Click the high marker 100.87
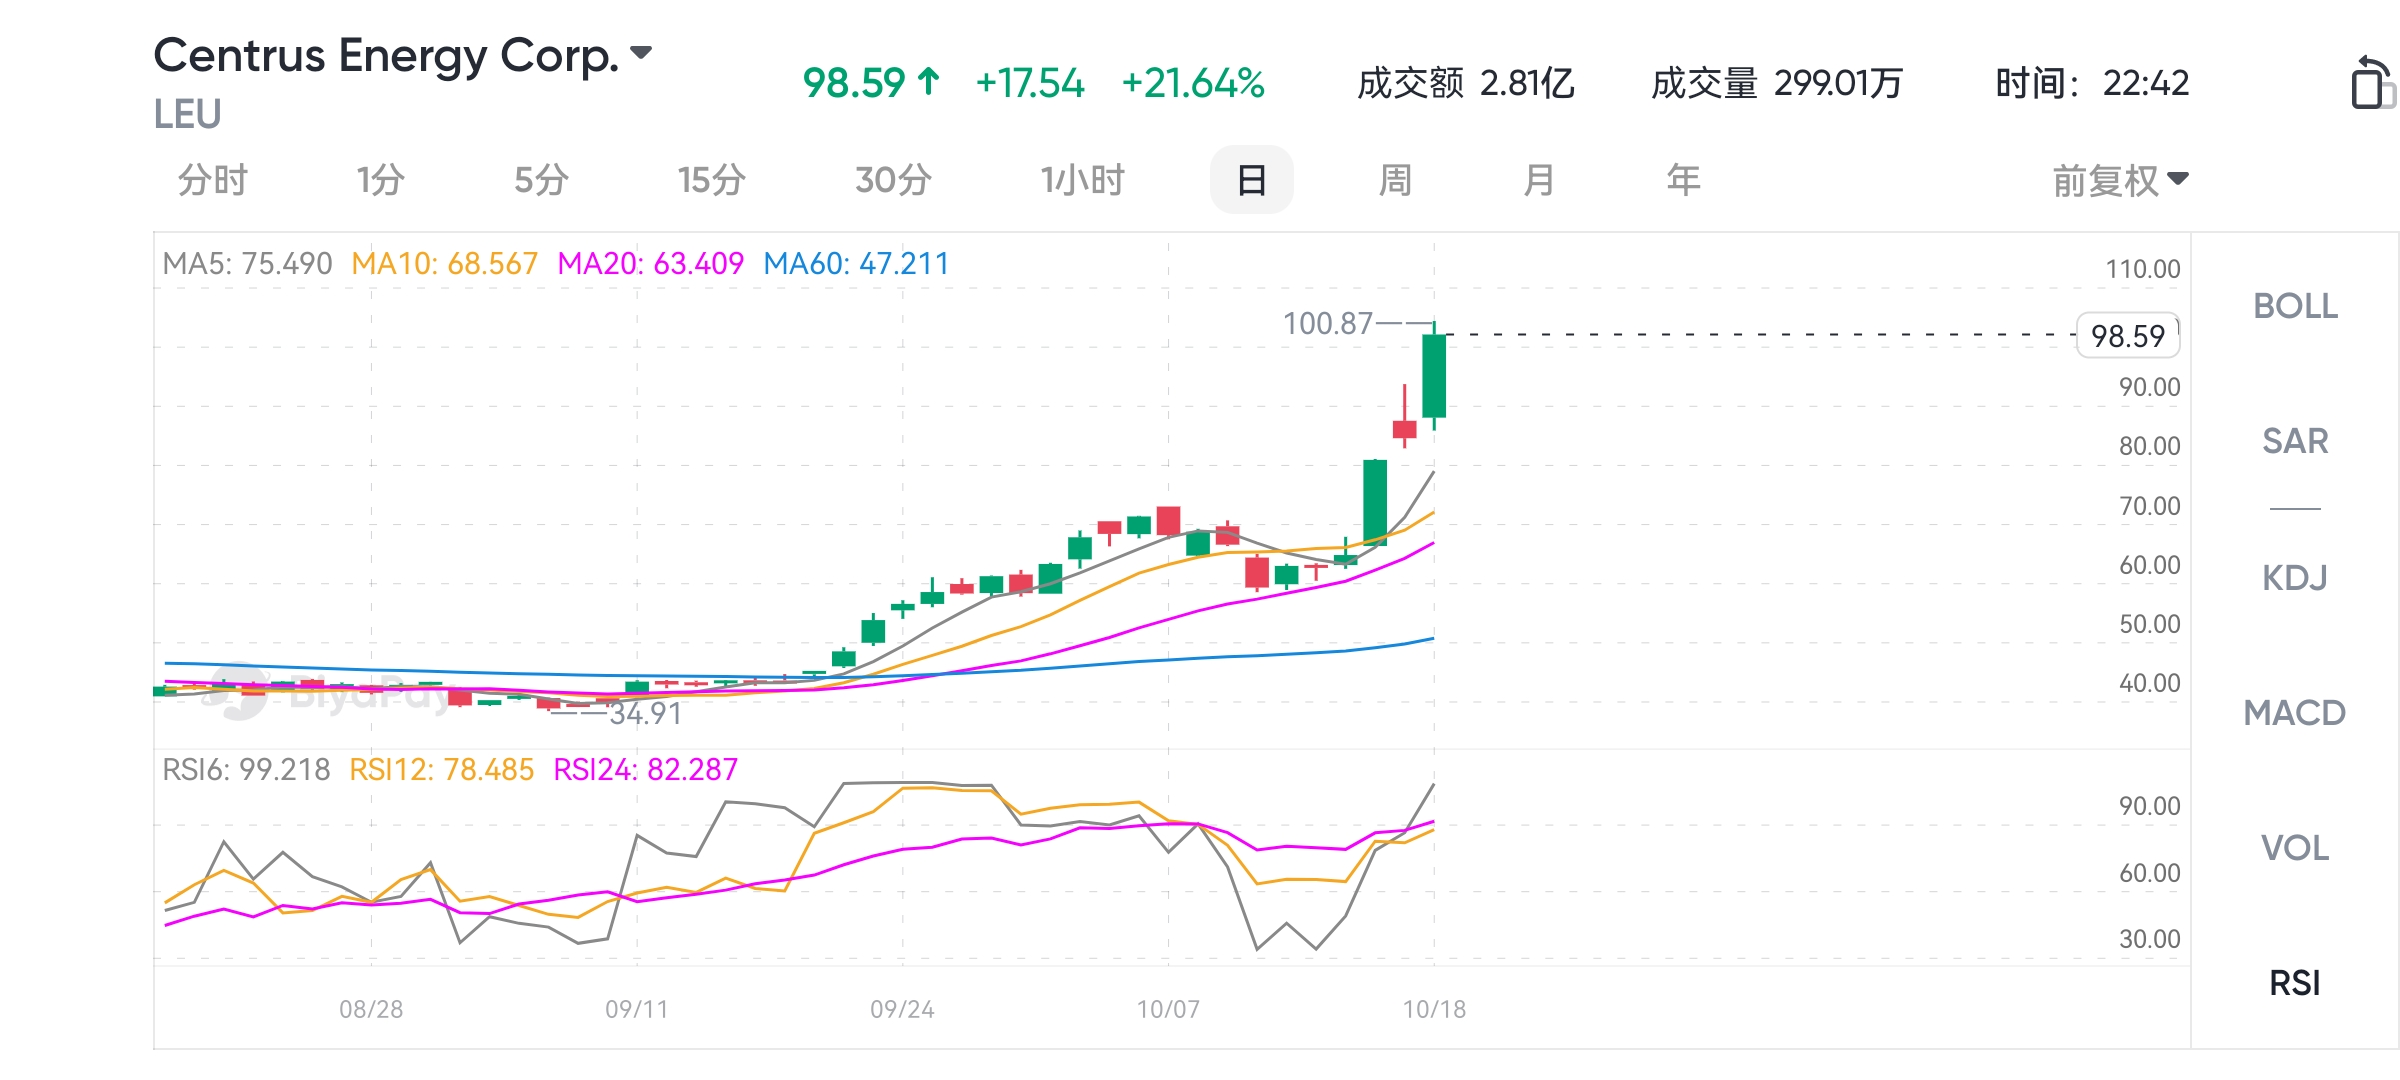 [1328, 324]
